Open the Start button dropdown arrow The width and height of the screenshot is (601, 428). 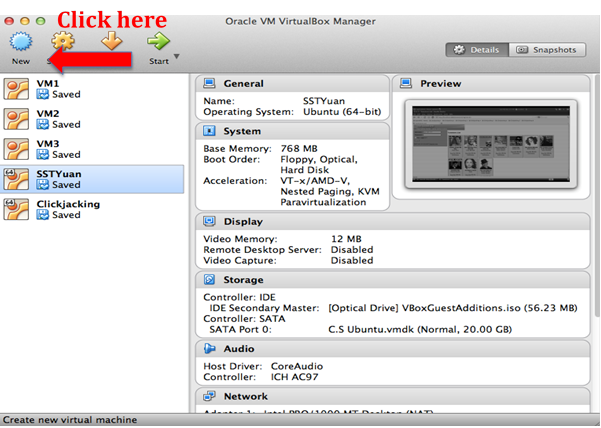tap(177, 56)
